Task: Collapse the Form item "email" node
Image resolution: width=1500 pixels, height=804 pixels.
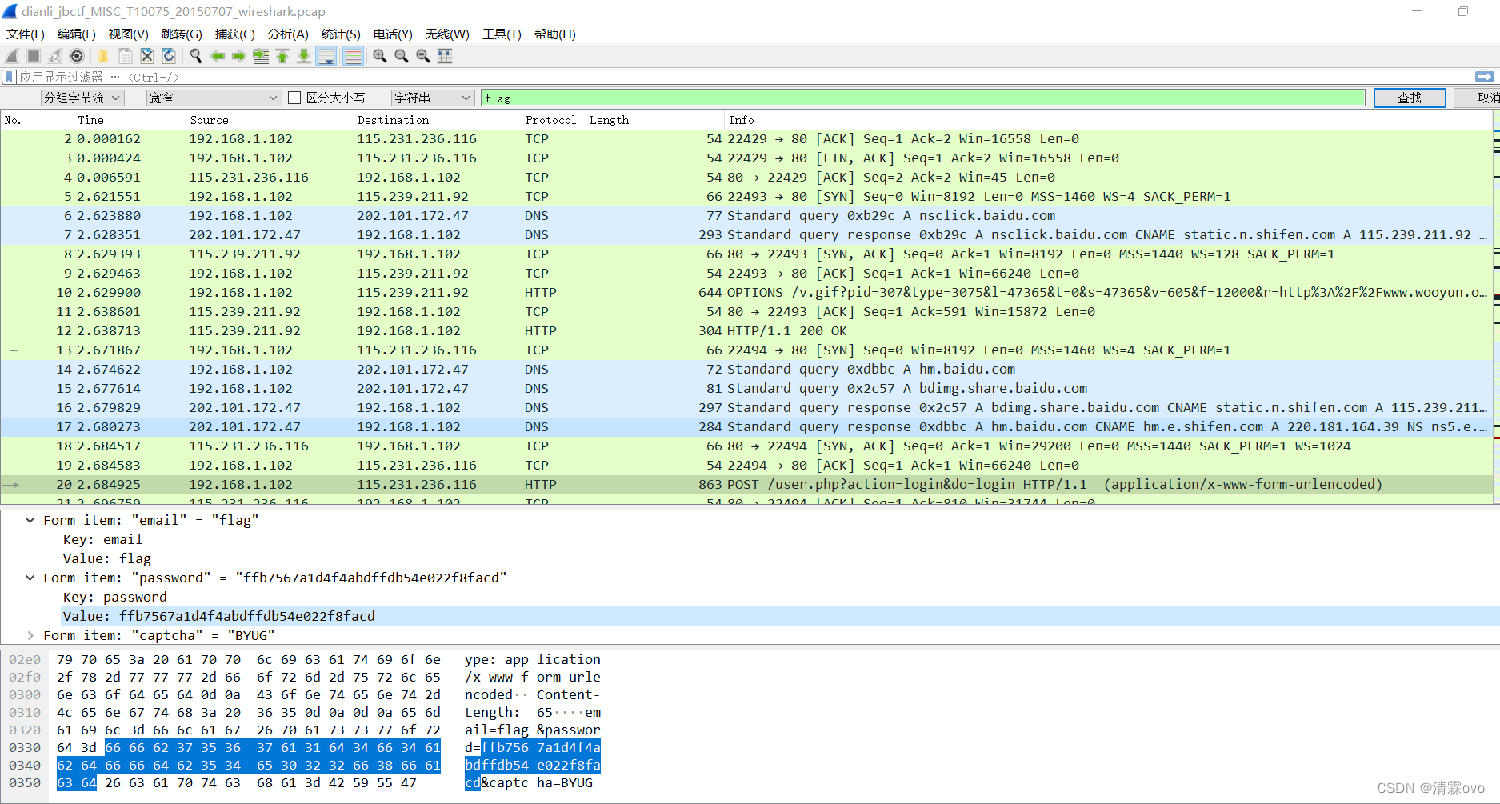Action: tap(30, 520)
